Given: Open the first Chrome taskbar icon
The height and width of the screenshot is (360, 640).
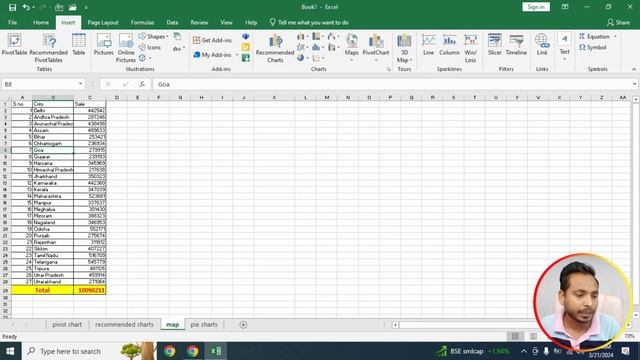Looking at the screenshot, I should tap(169, 351).
